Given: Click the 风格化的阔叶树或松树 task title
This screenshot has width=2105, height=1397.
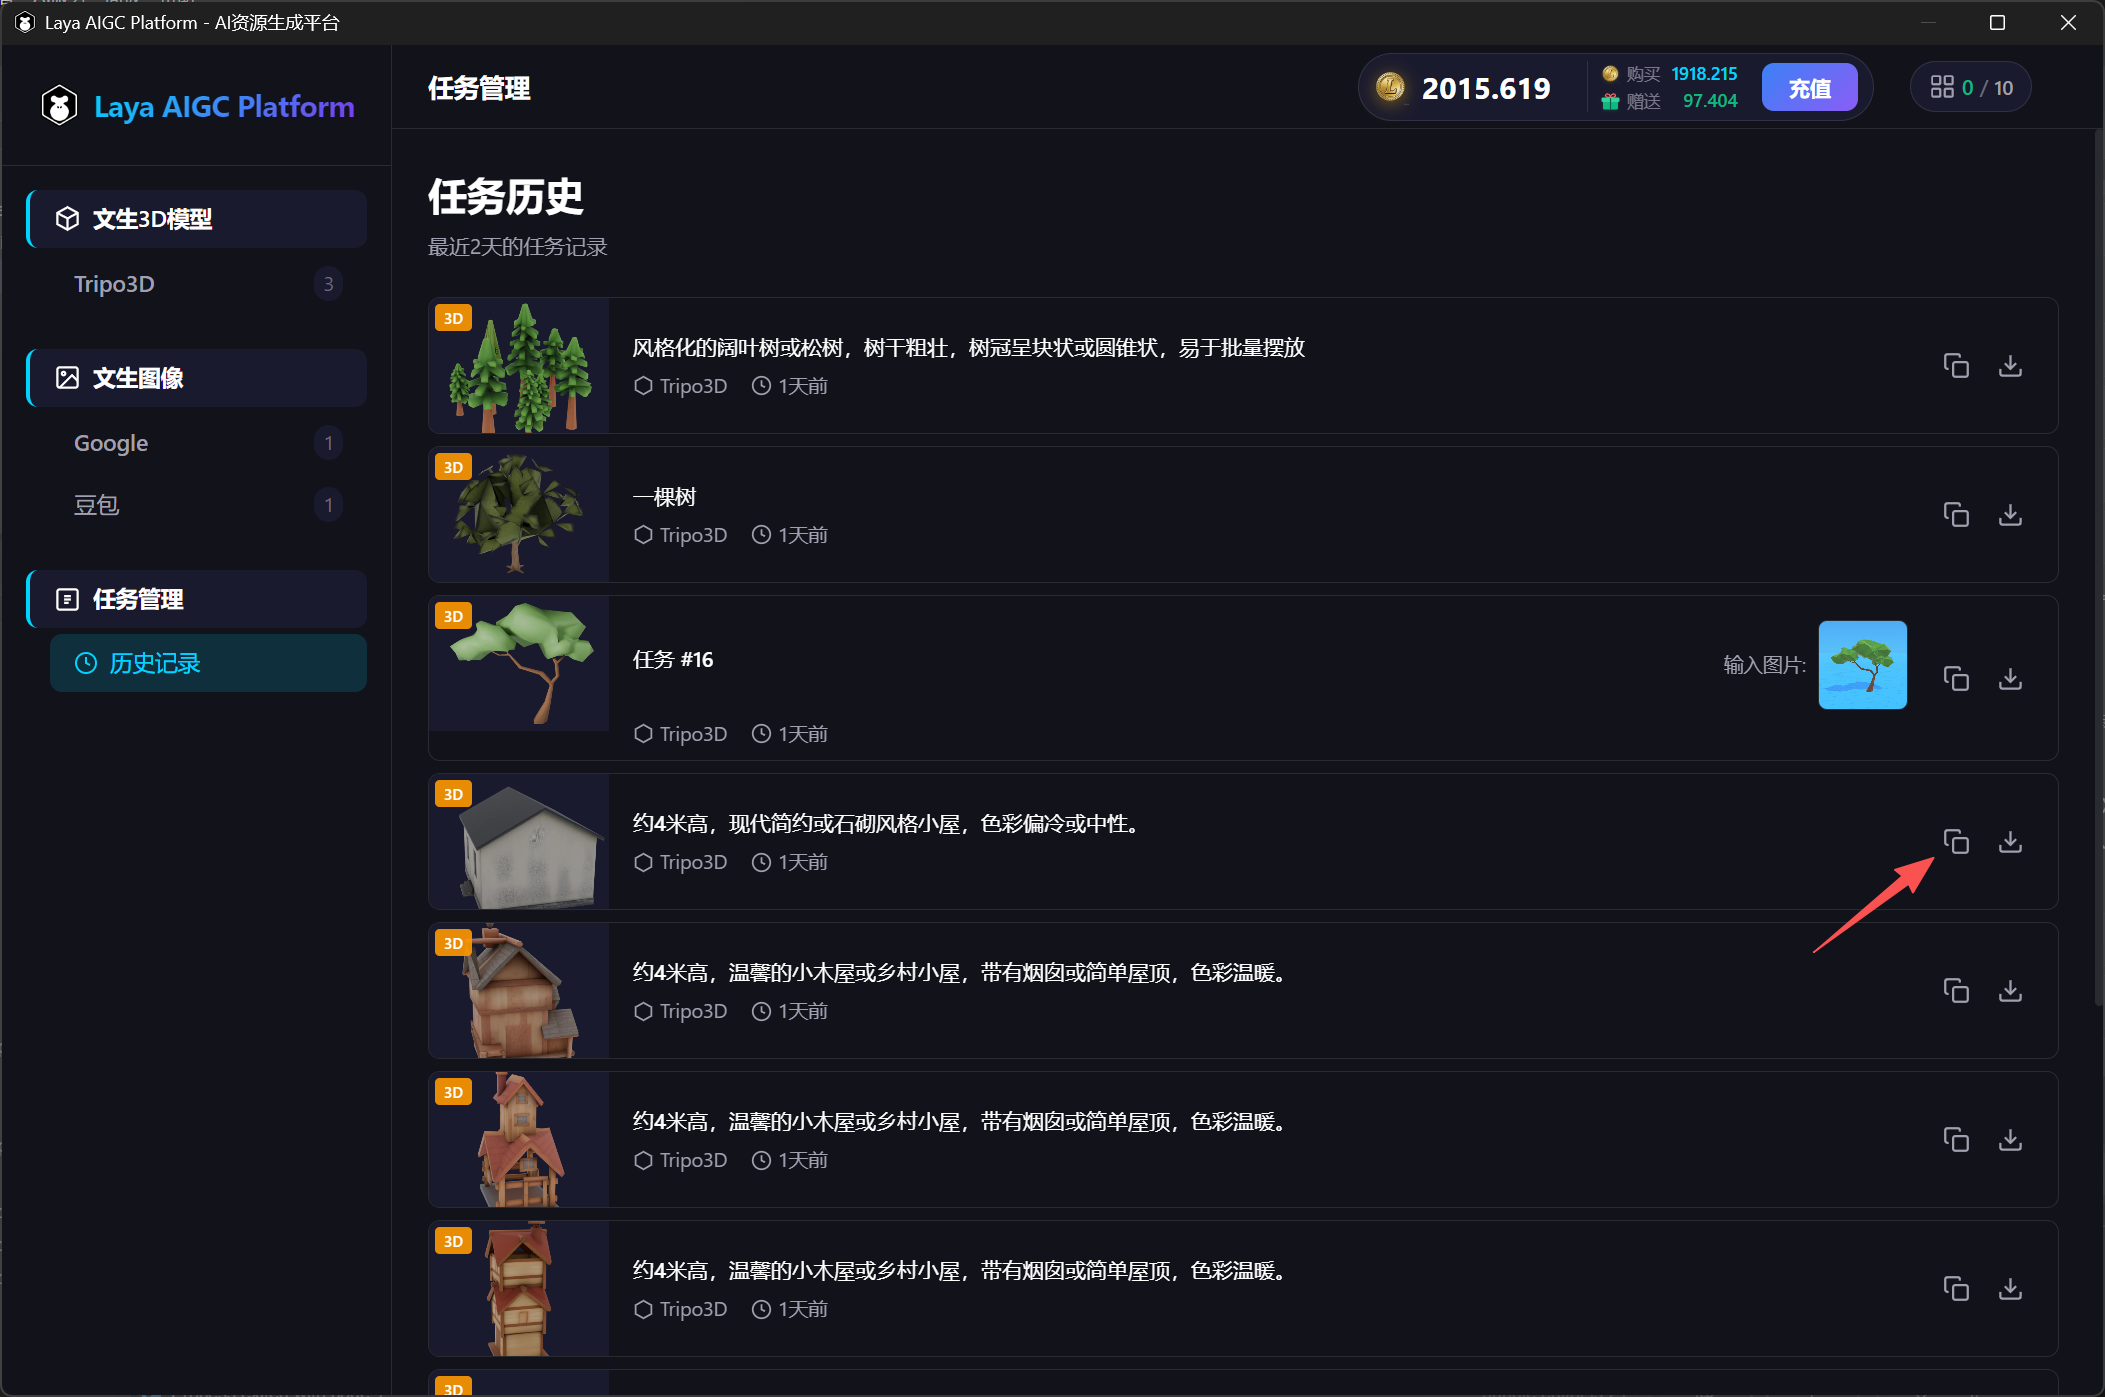Looking at the screenshot, I should coord(969,347).
